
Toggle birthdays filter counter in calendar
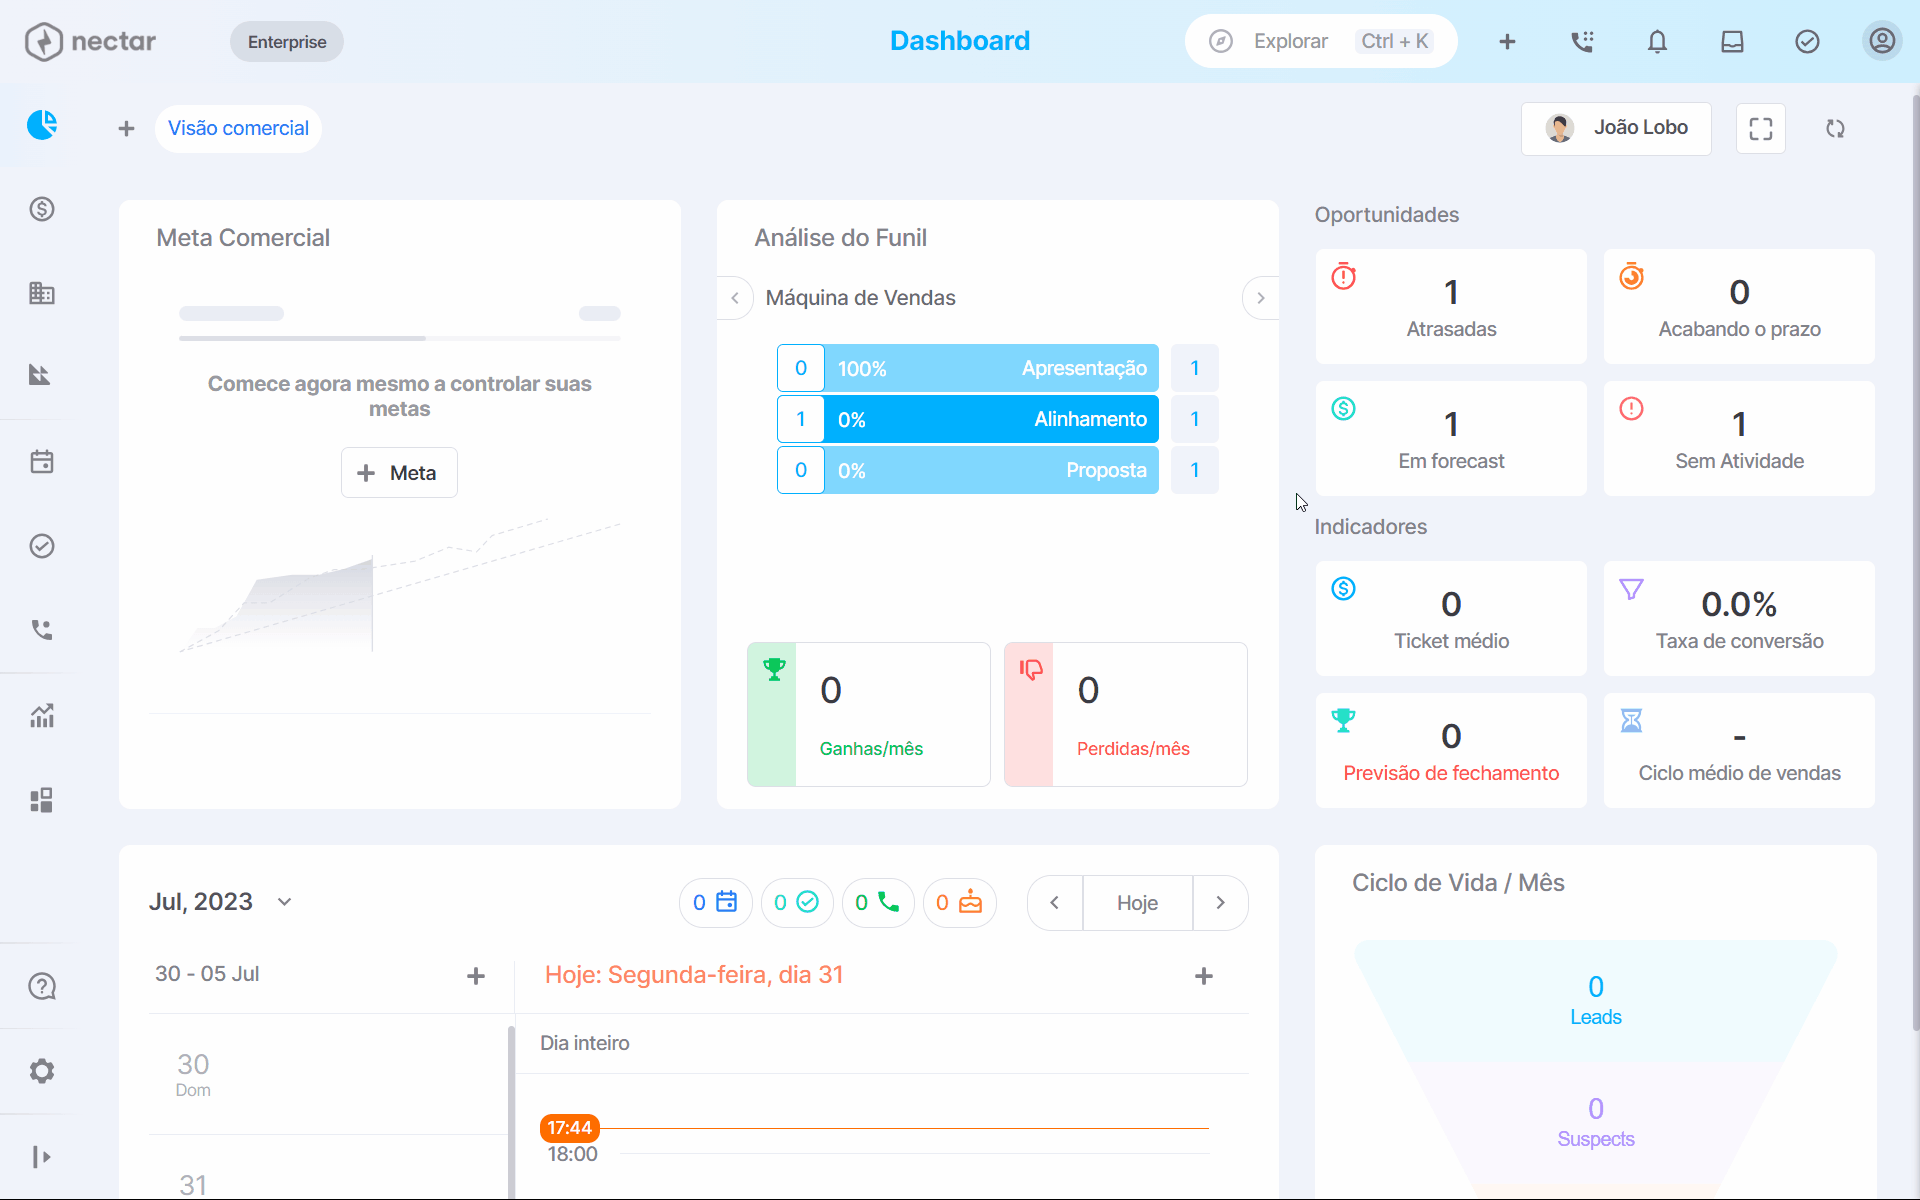[x=959, y=902]
